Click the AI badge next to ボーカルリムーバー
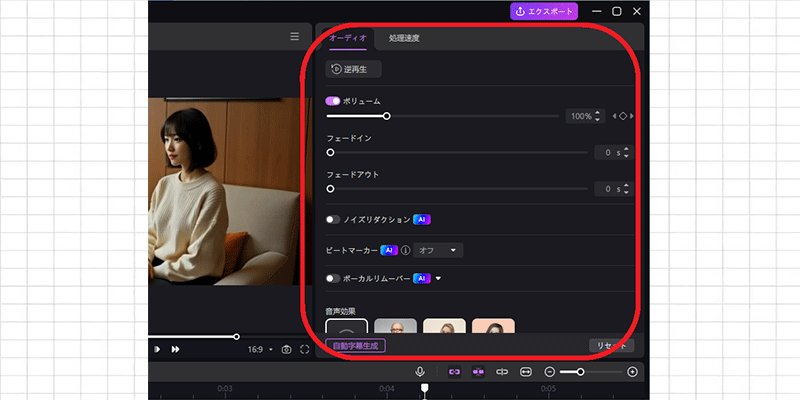Viewport: 800px width, 400px height. tap(422, 279)
